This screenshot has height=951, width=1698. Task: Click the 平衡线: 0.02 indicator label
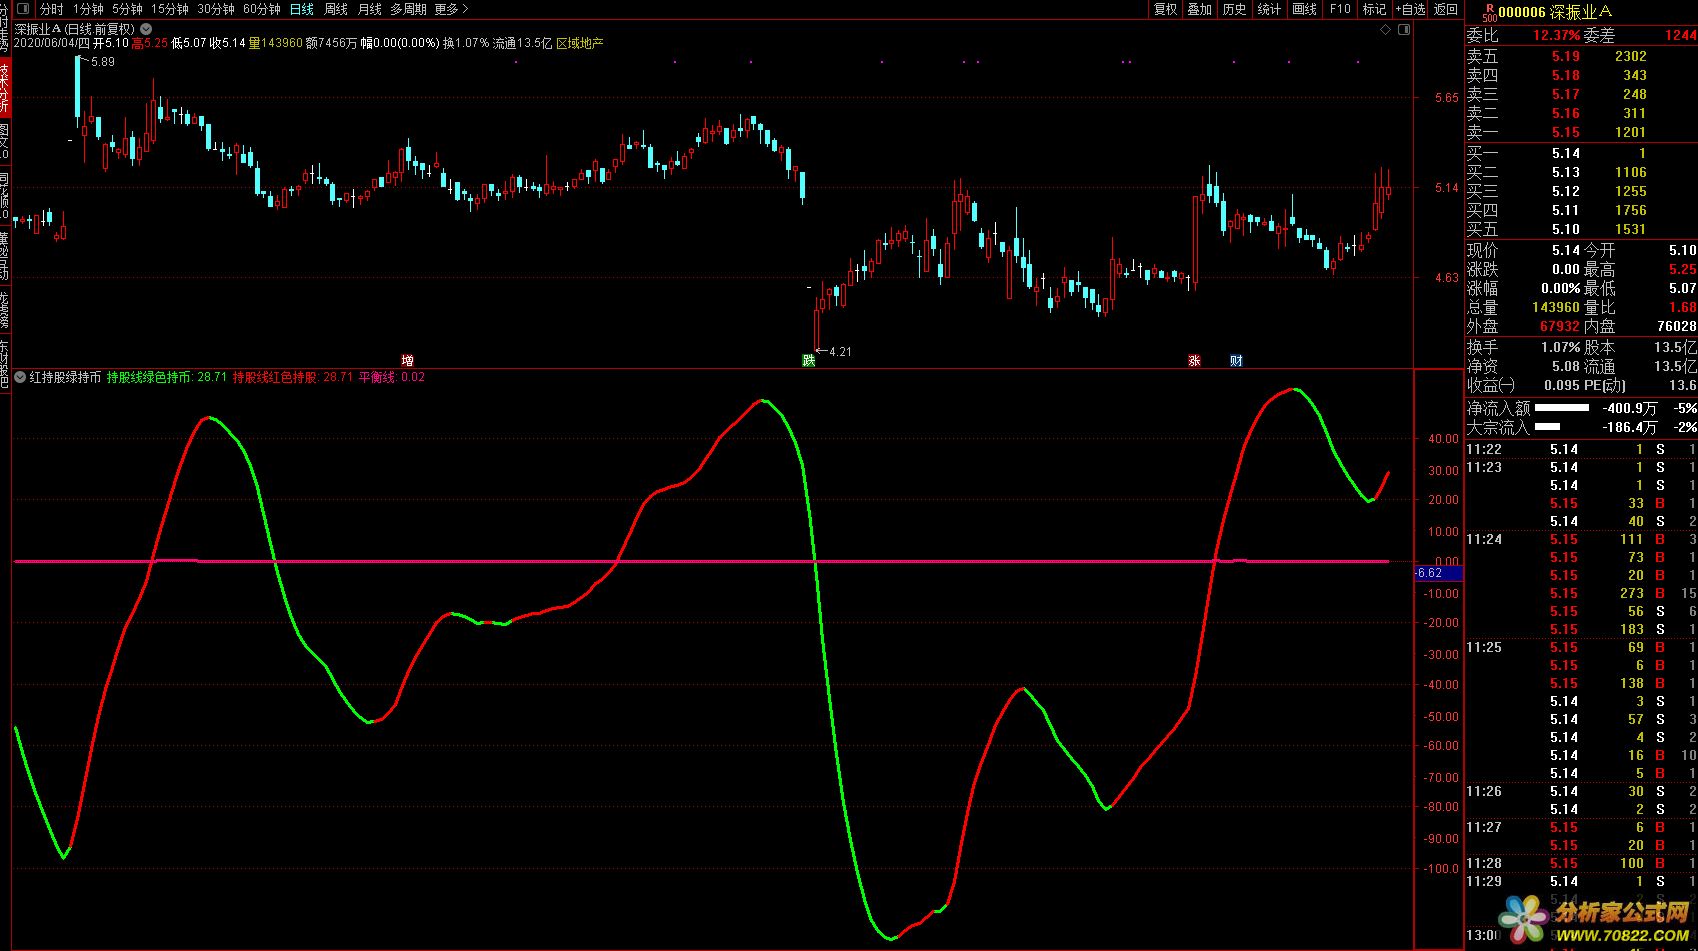coord(392,377)
